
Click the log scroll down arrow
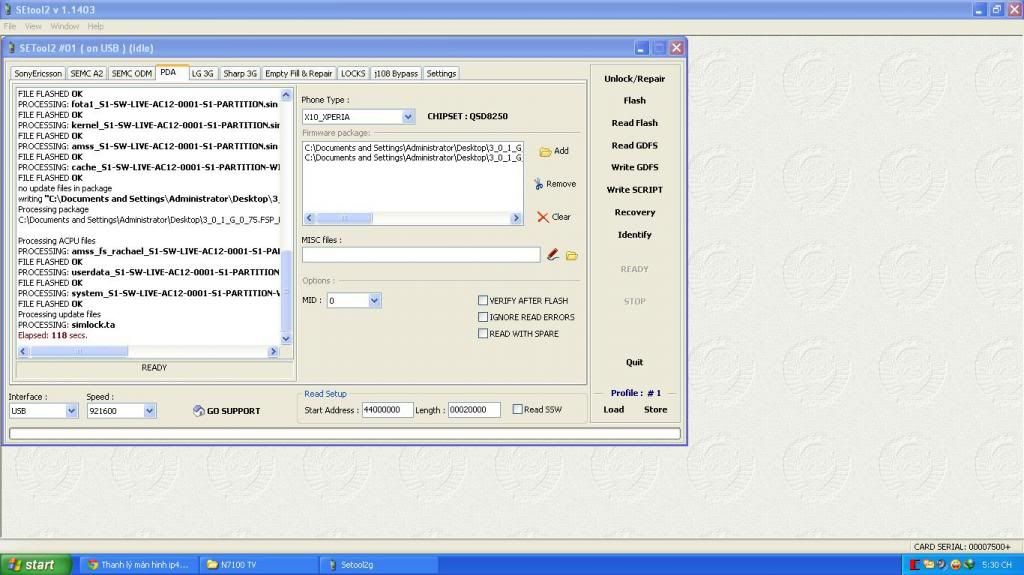[286, 338]
